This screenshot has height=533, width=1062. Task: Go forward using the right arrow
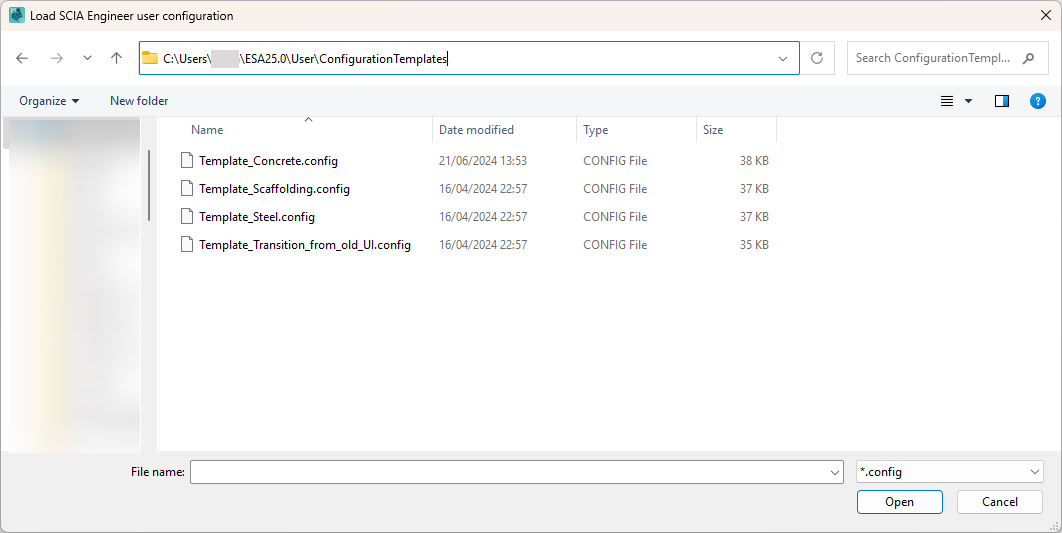point(57,58)
